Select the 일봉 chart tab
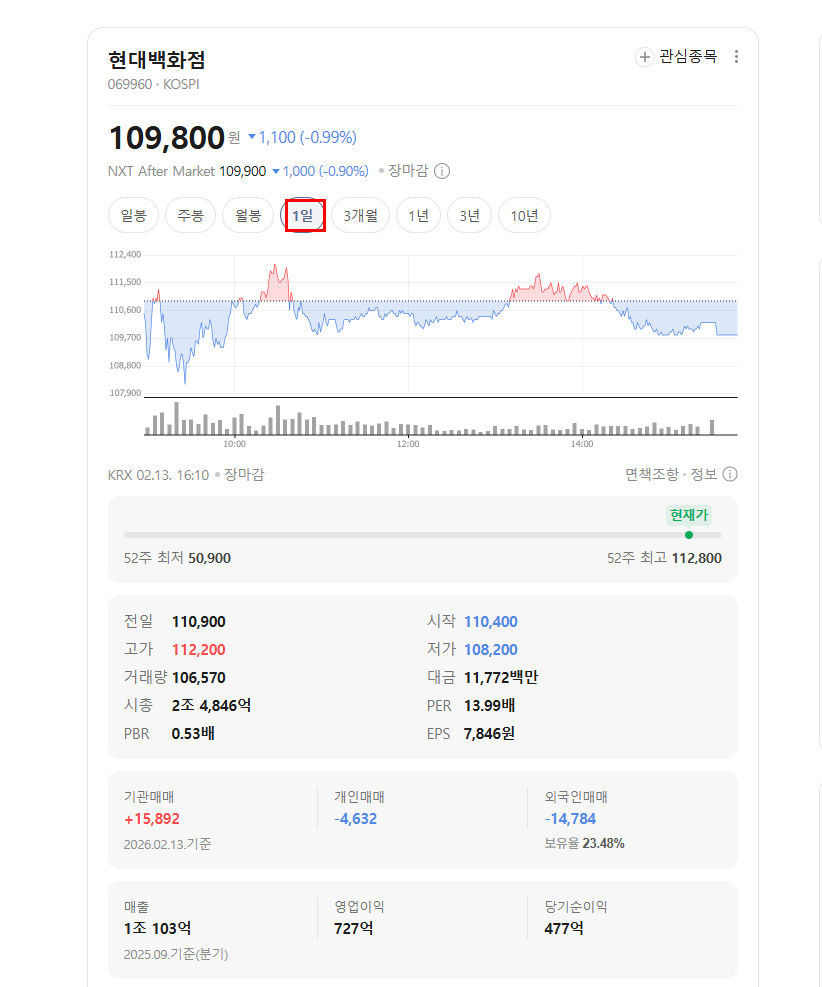 point(133,215)
